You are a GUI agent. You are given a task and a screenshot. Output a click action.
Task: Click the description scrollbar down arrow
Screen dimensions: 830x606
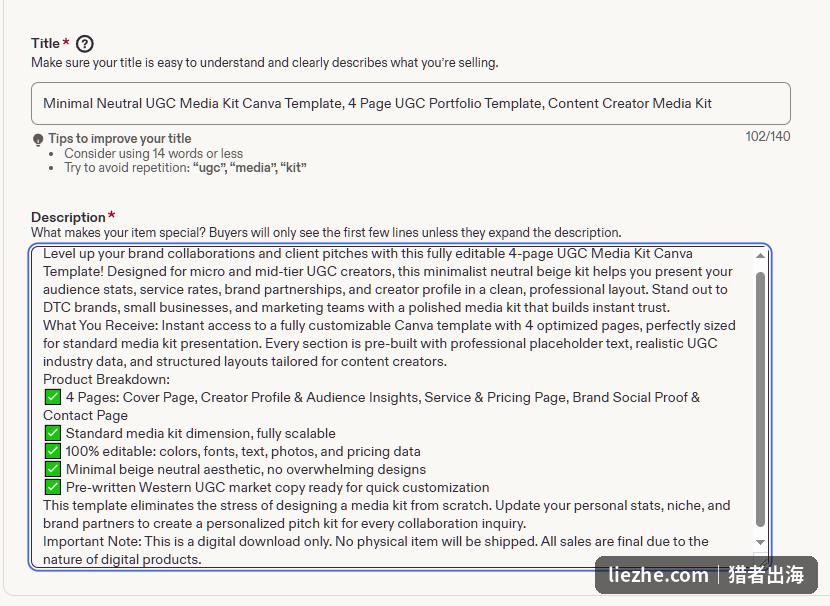pos(760,542)
